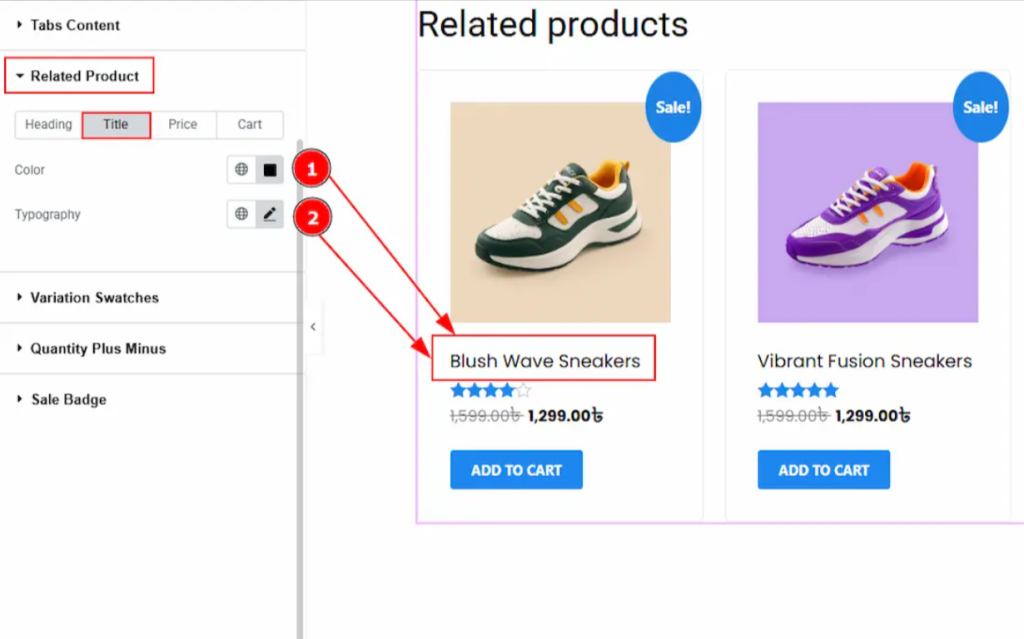Viewport: 1024px width, 639px height.
Task: Switch to the Price tab
Action: 183,125
